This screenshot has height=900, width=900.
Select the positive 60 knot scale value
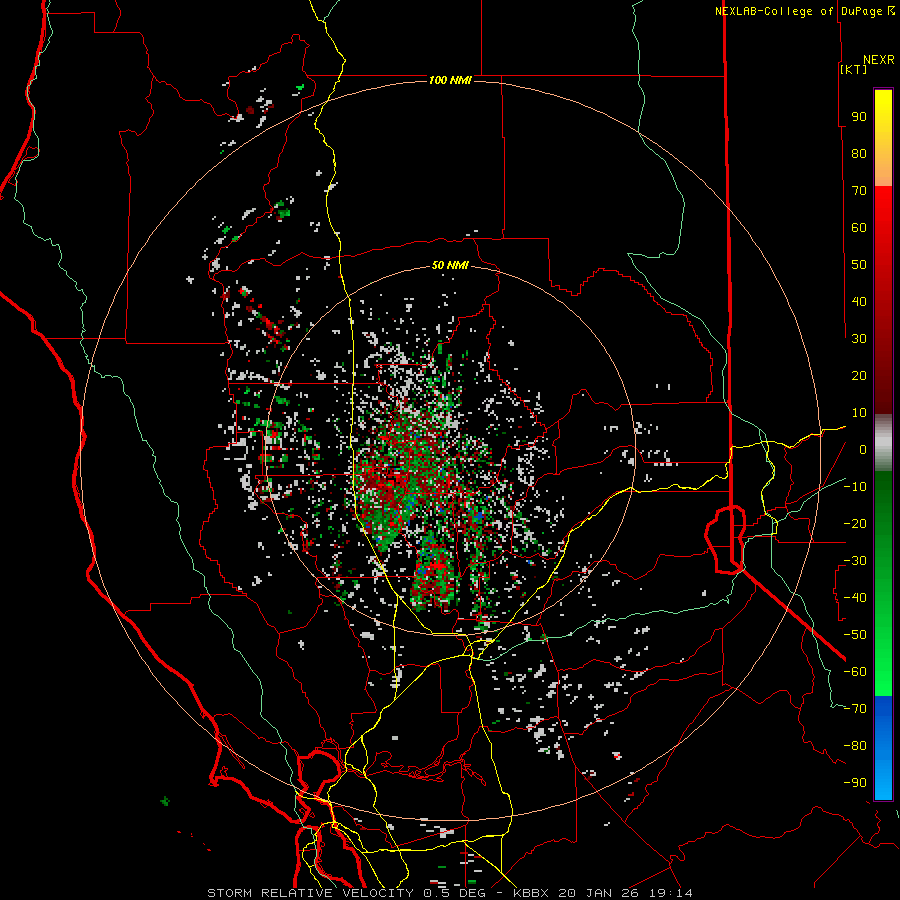859,227
